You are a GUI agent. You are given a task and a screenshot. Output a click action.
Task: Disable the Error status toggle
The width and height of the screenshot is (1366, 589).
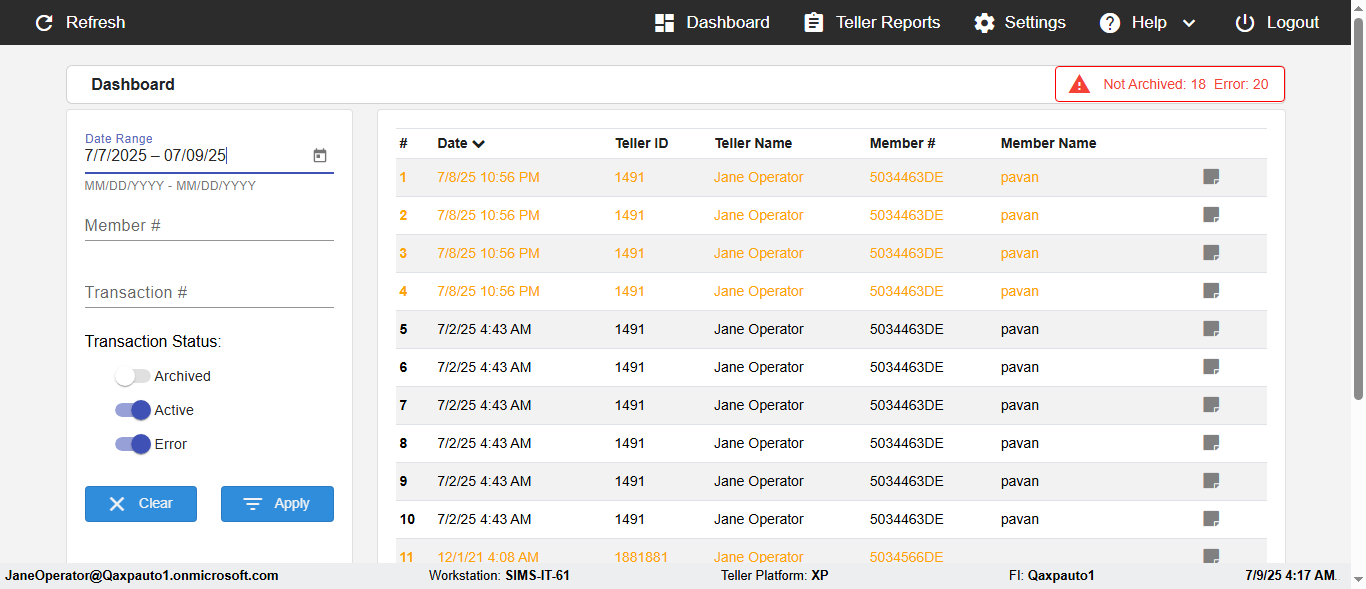[133, 444]
